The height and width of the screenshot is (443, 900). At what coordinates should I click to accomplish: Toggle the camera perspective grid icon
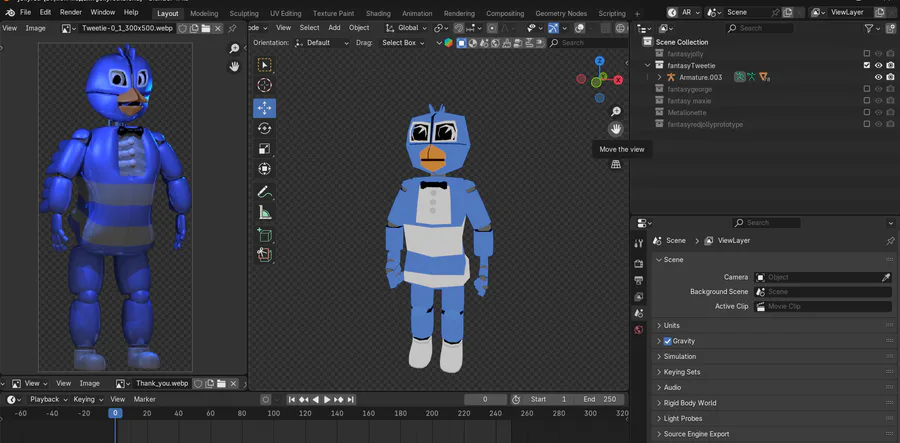tap(616, 165)
